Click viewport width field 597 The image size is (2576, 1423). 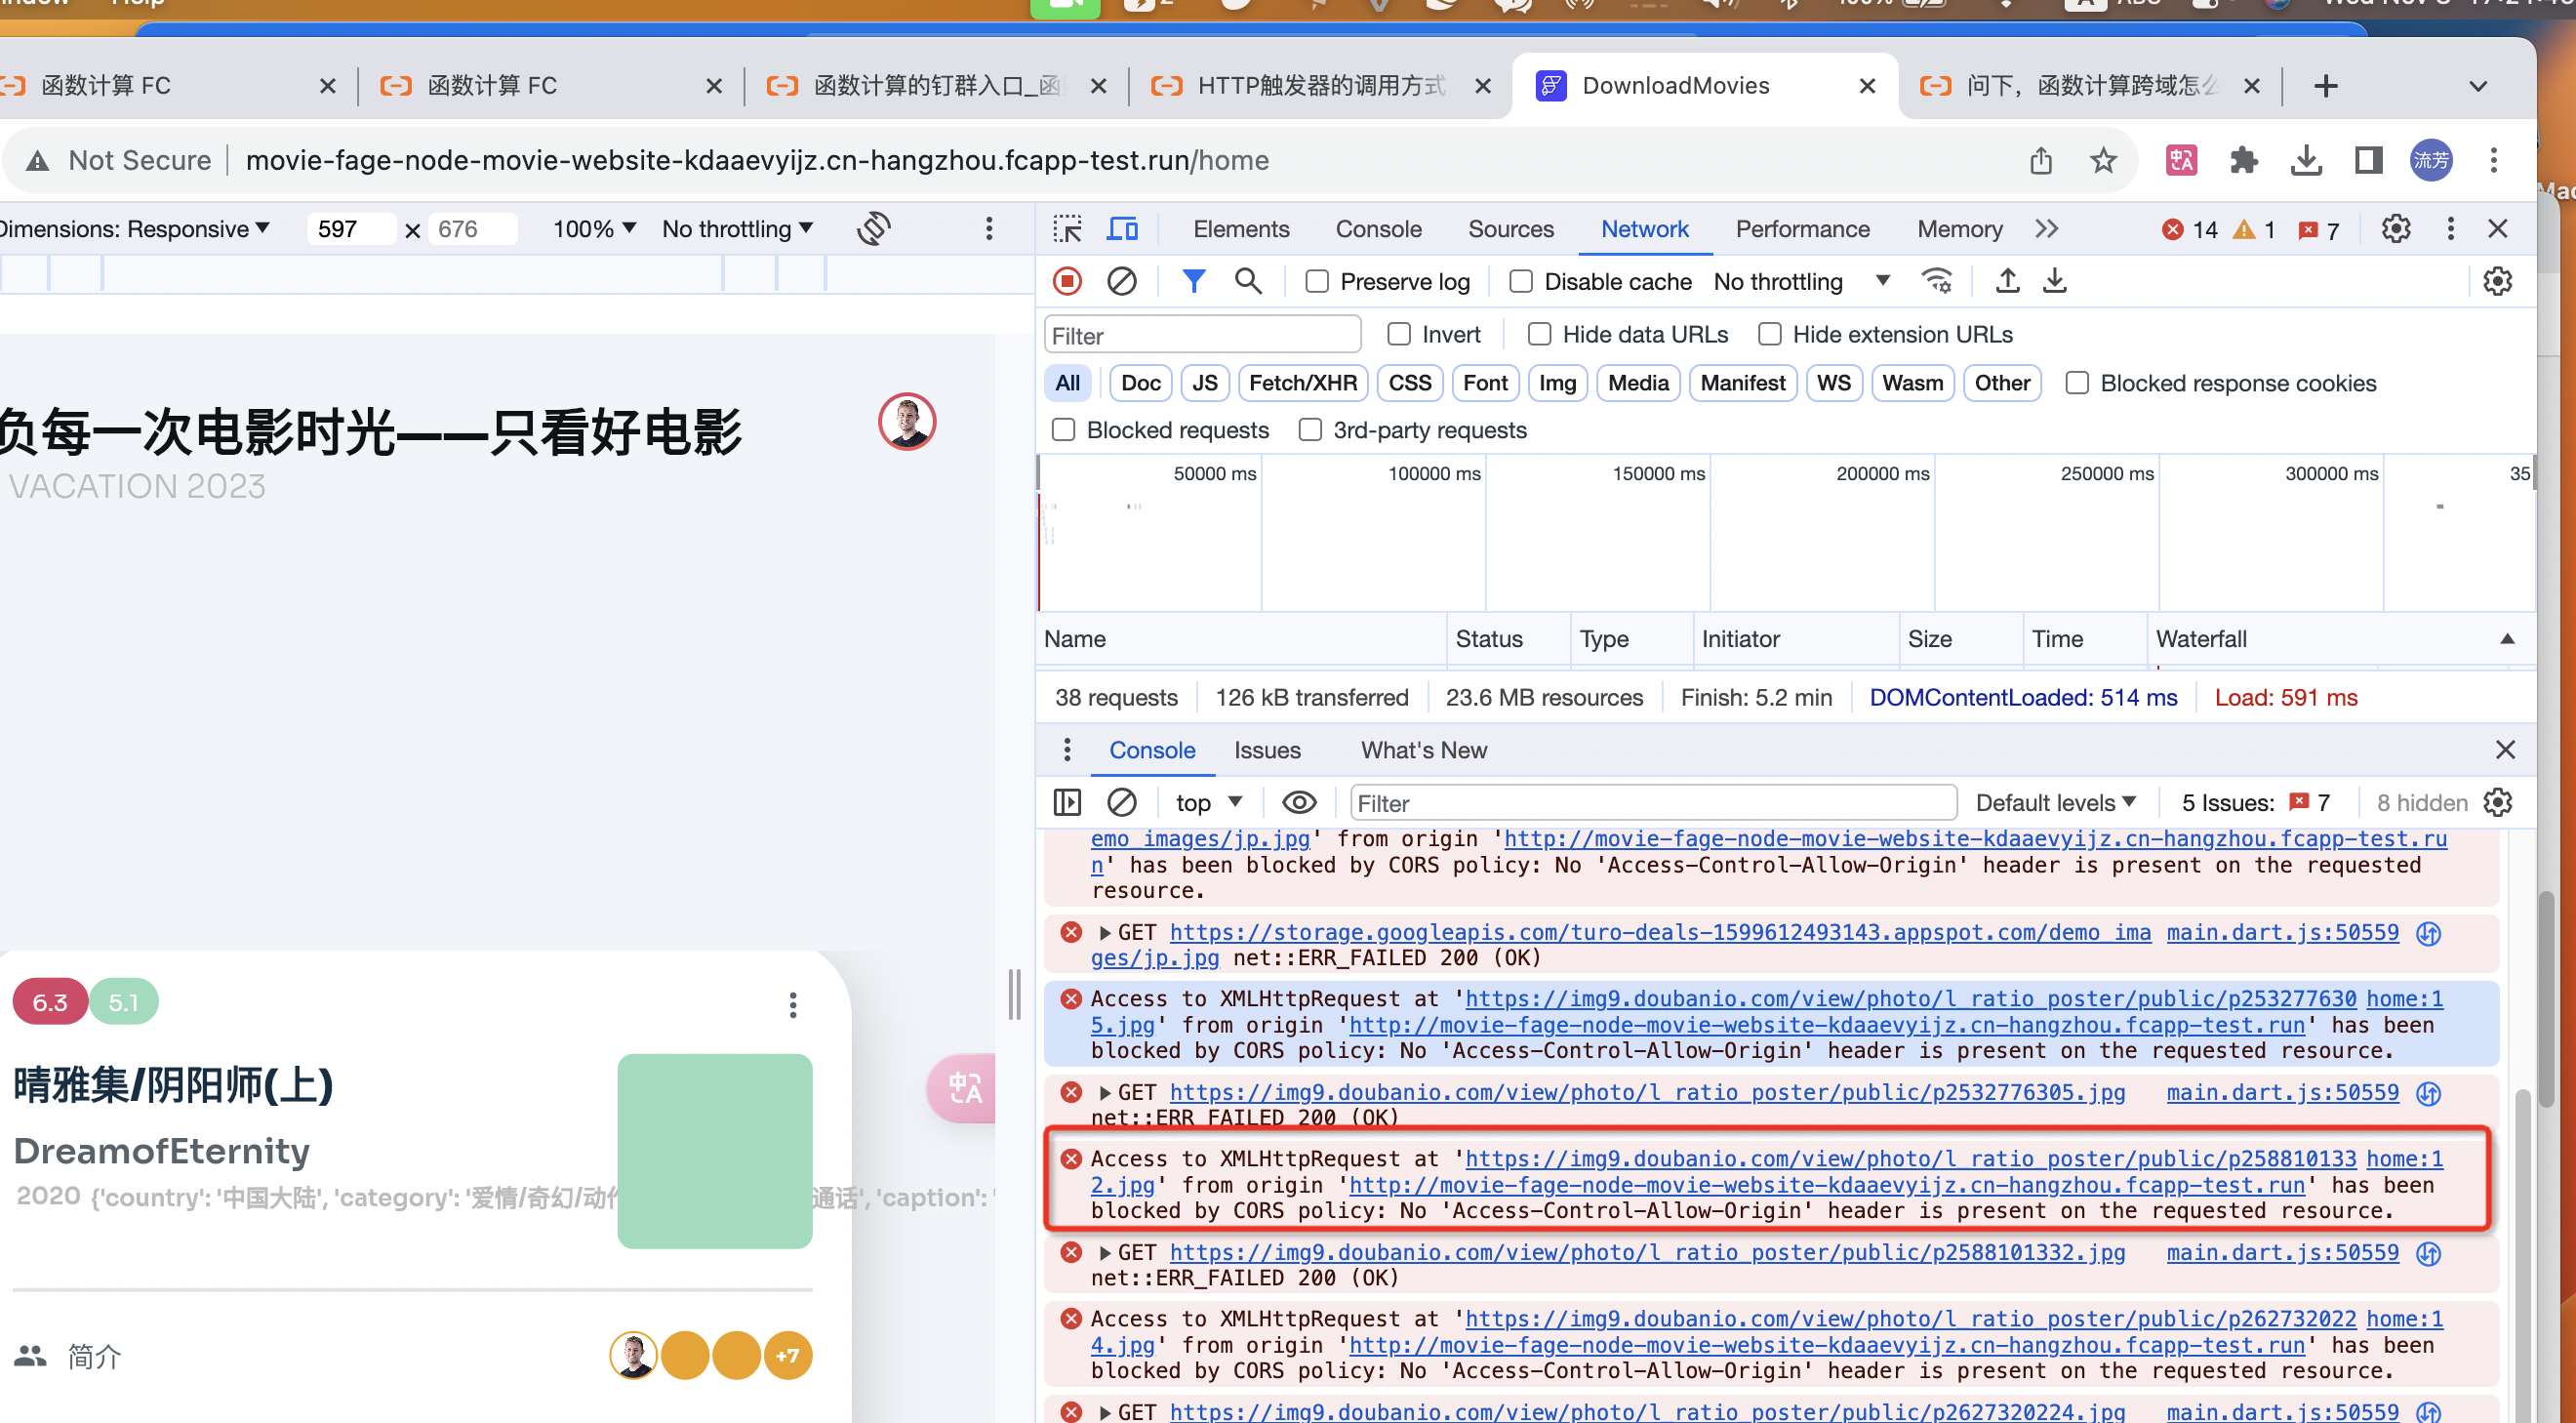click(350, 229)
